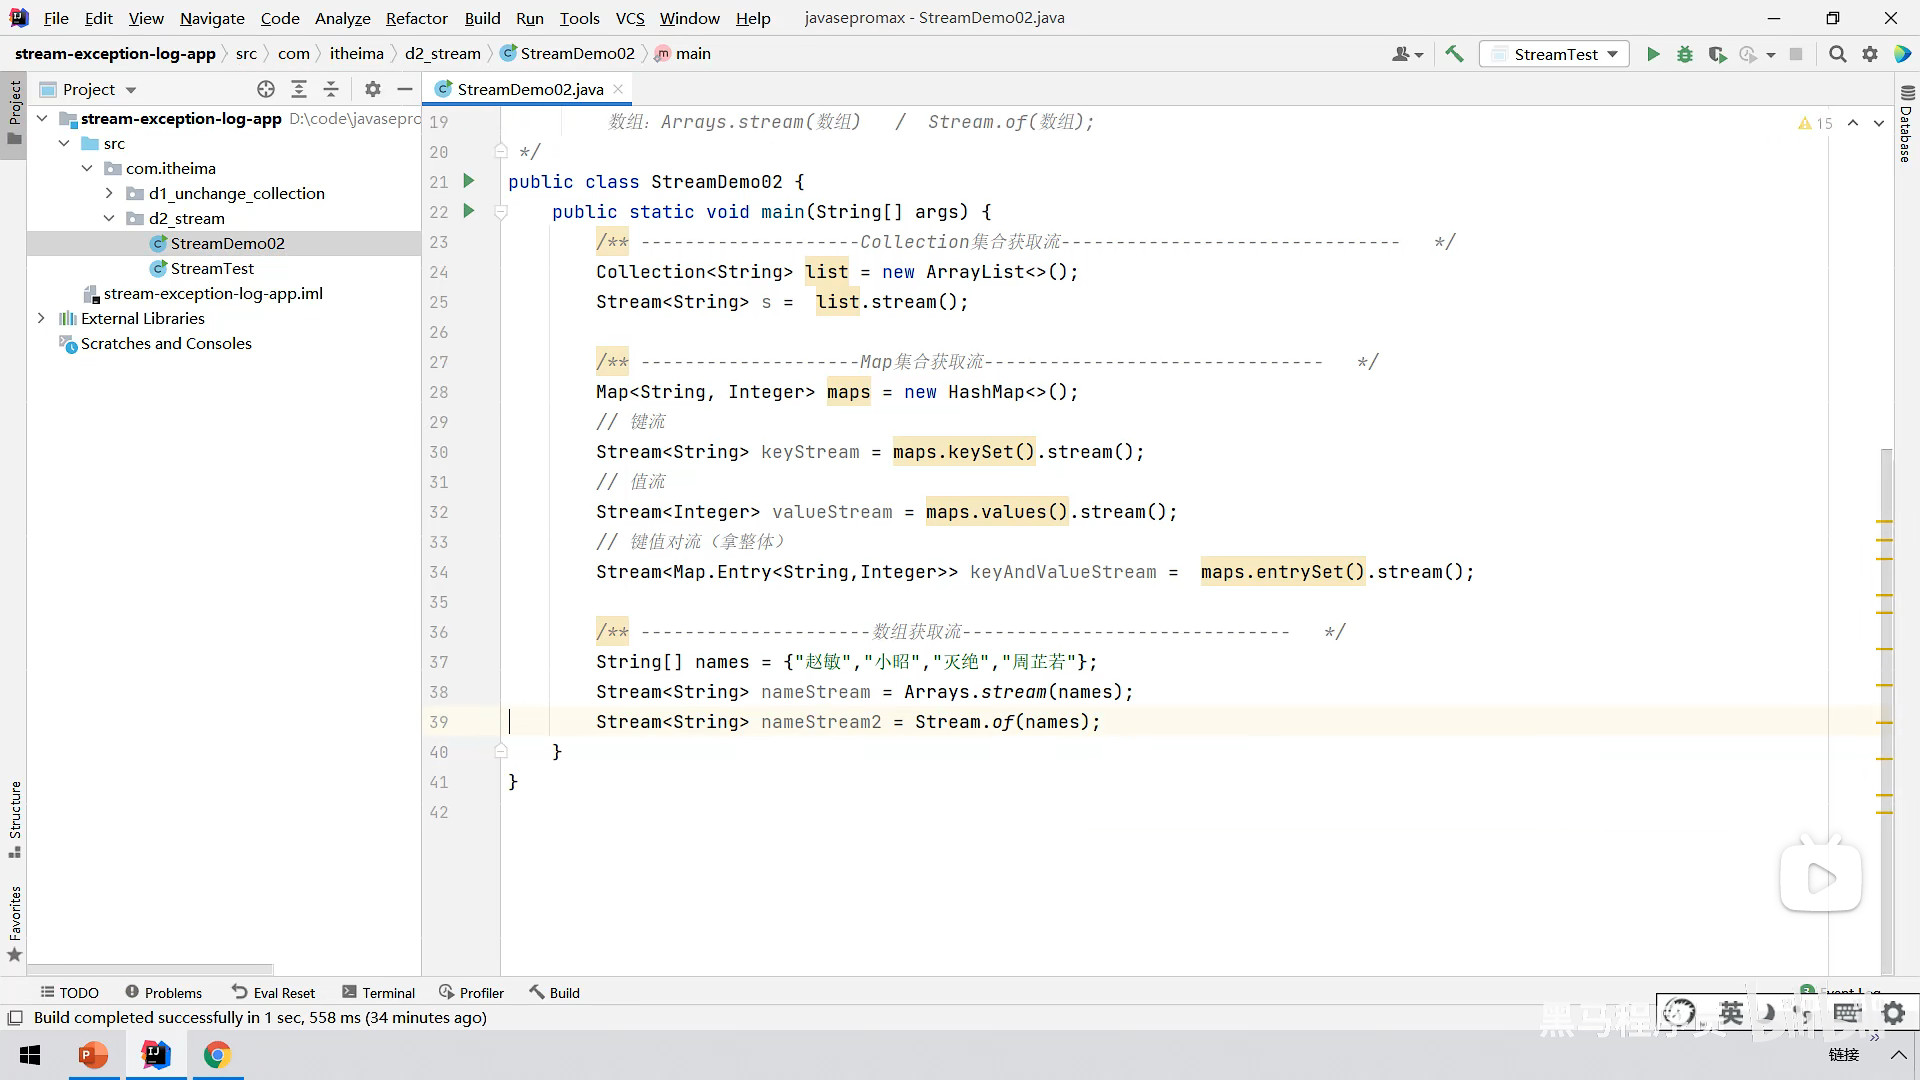Run with Coverage shield icon
This screenshot has width=1920, height=1080.
pyautogui.click(x=1717, y=54)
